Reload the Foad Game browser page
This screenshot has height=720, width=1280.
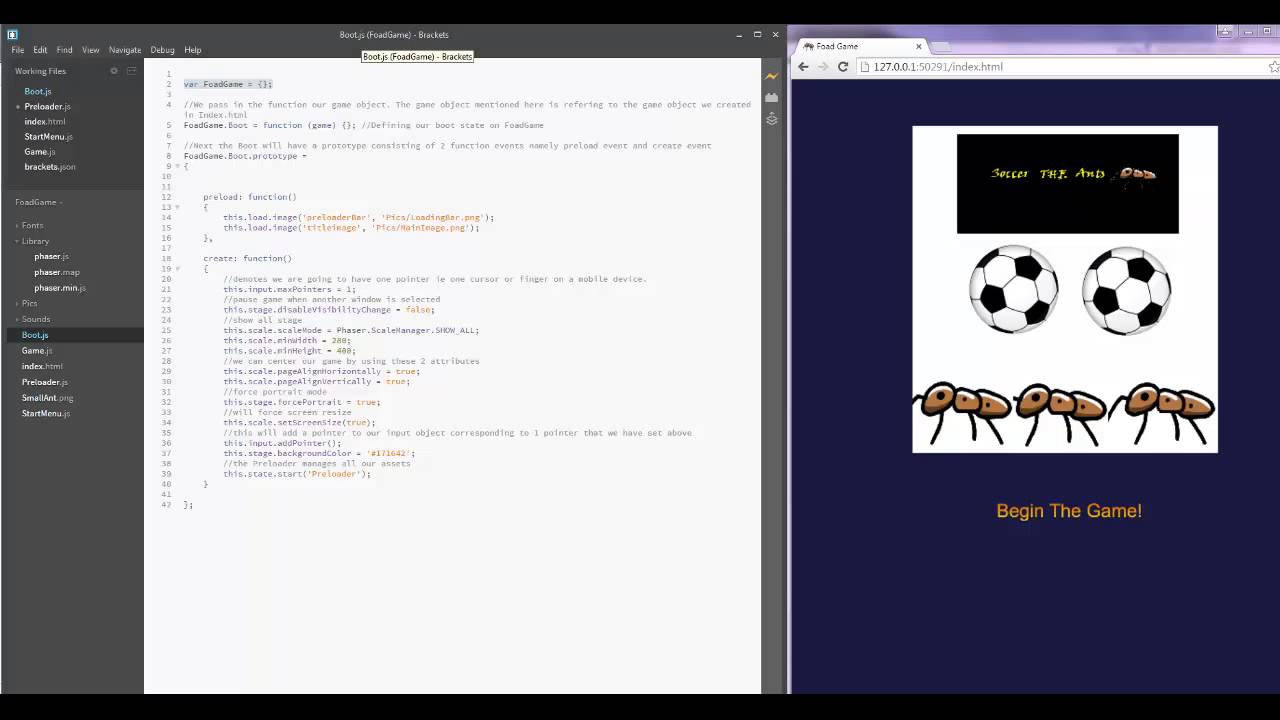843,67
